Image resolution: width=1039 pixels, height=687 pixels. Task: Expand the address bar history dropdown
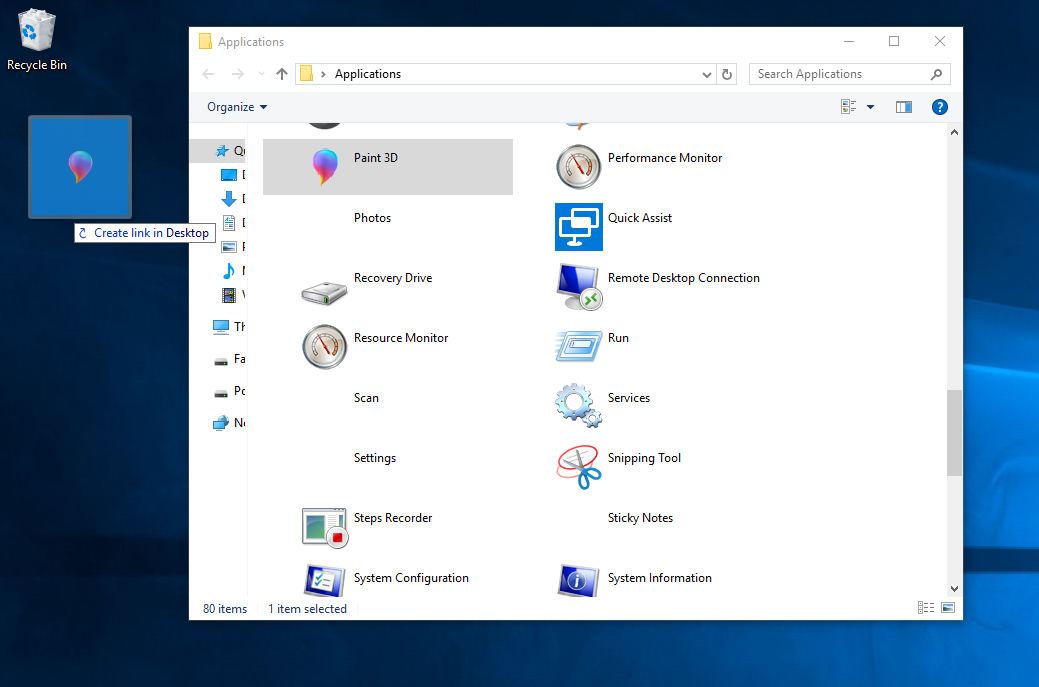[706, 75]
